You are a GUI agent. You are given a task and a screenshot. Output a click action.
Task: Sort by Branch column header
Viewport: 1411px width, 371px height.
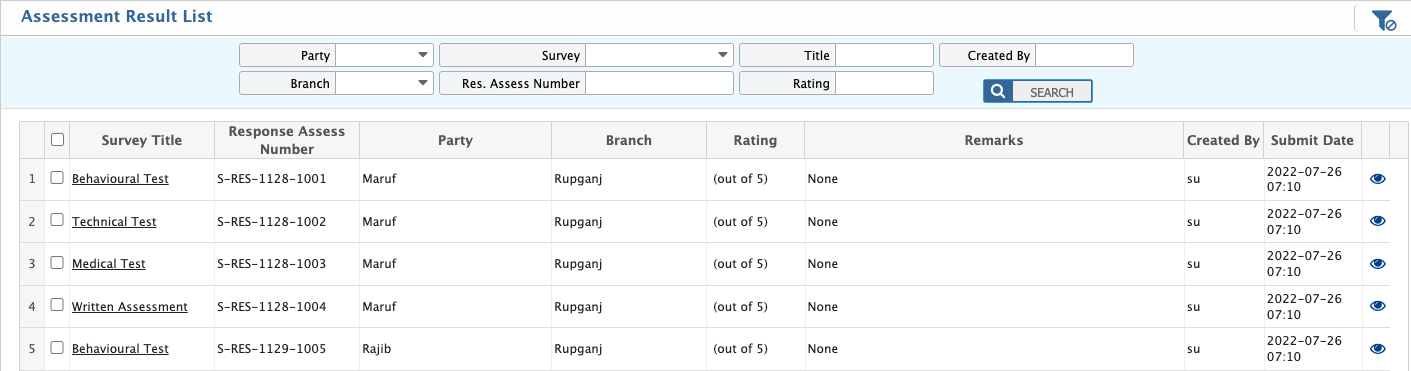coord(629,140)
